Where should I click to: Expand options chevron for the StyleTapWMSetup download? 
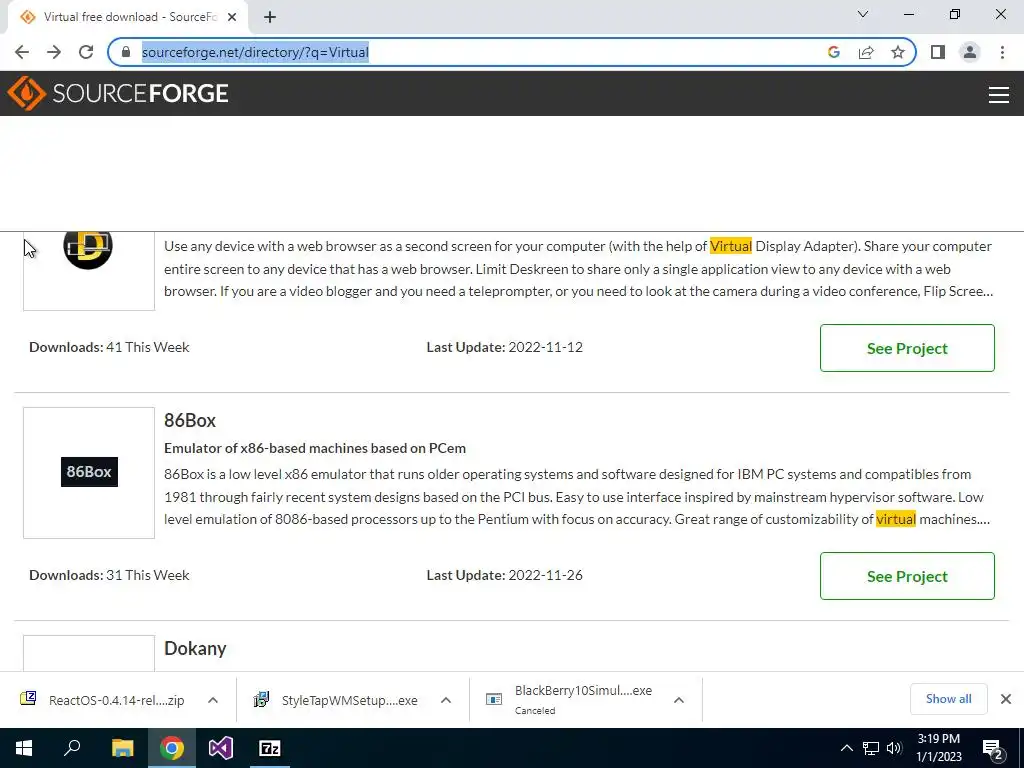click(x=446, y=700)
